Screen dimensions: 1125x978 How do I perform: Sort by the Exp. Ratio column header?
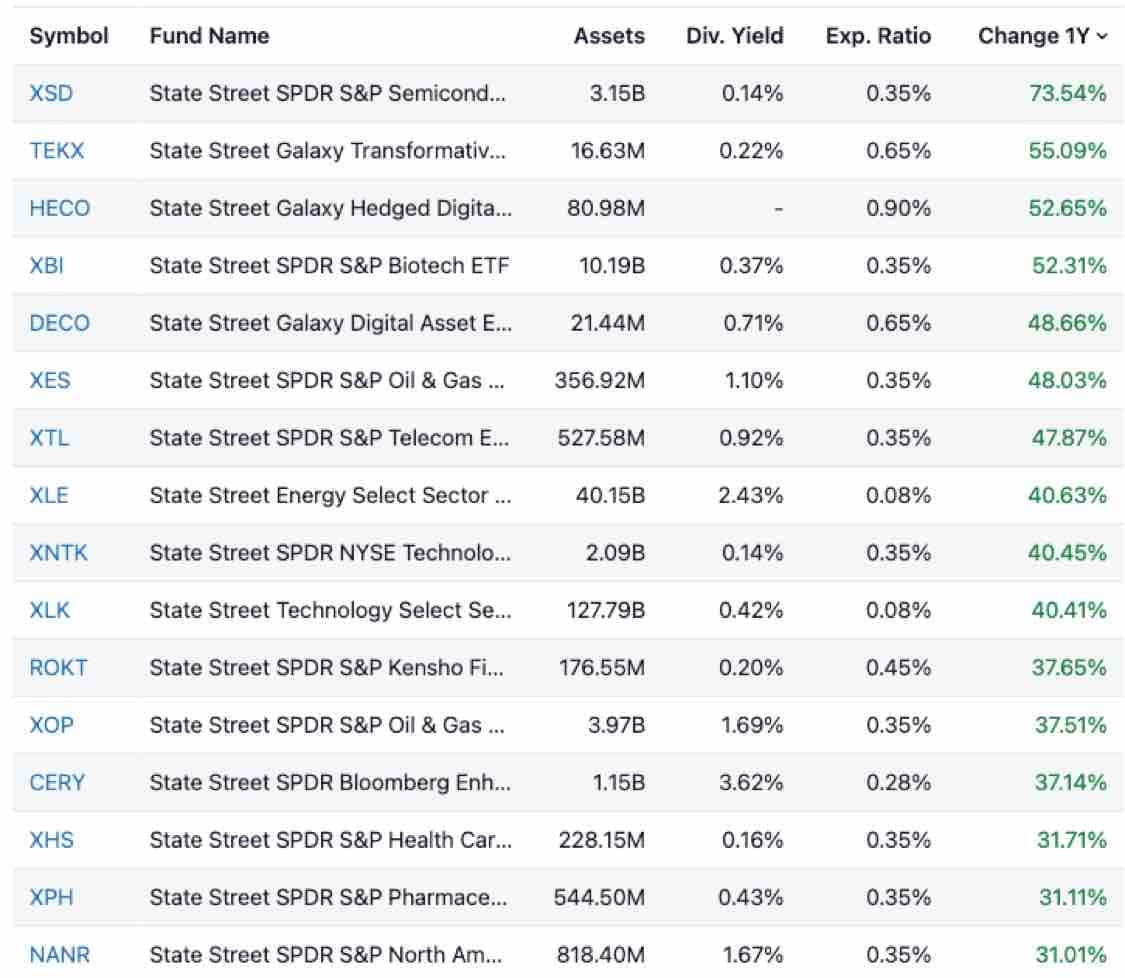(x=878, y=36)
